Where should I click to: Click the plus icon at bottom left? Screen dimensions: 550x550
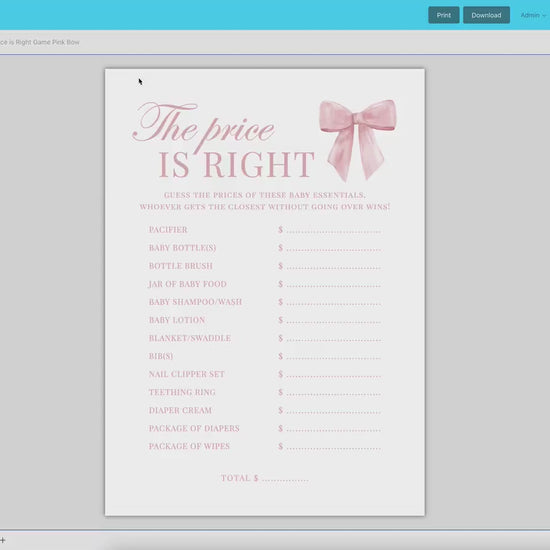coord(3,540)
